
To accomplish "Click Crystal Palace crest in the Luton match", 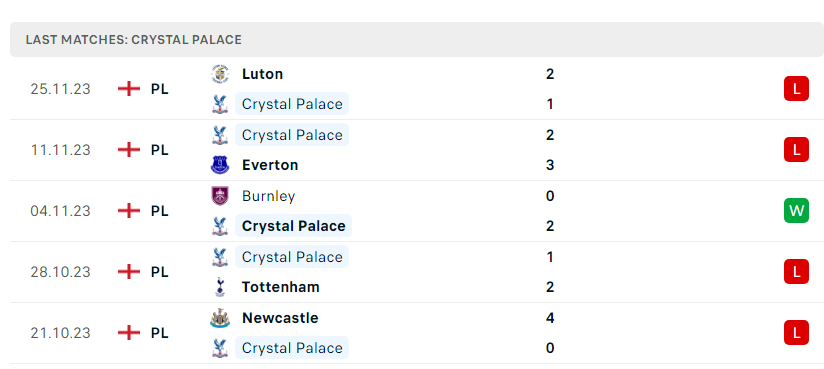I will click(220, 104).
